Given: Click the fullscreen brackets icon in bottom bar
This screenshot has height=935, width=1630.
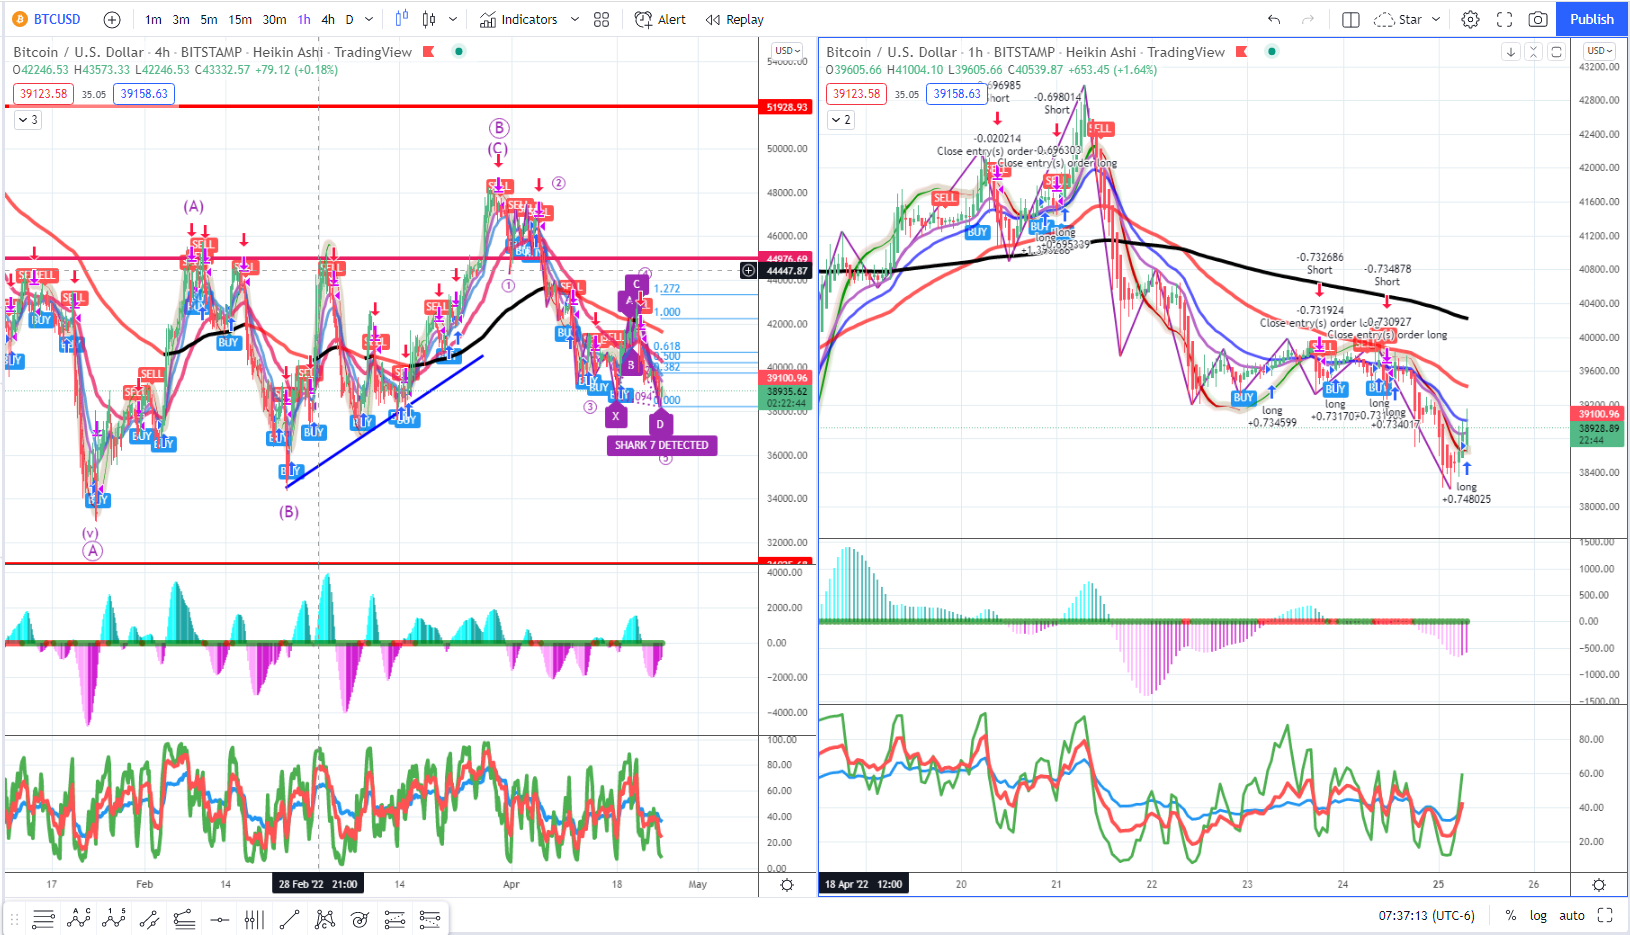Looking at the screenshot, I should (1605, 915).
